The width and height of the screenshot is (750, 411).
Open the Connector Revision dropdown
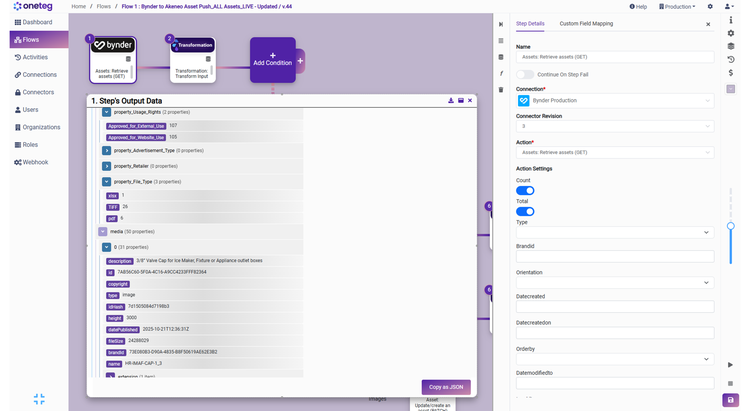click(615, 126)
